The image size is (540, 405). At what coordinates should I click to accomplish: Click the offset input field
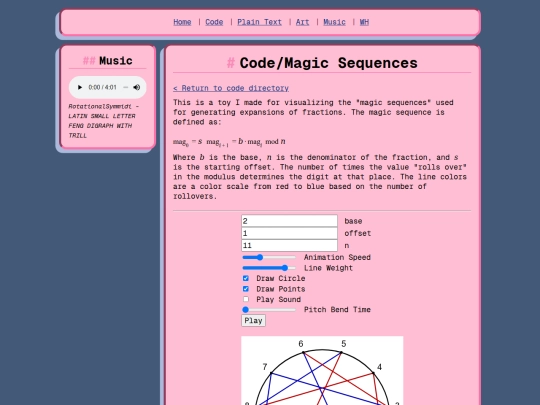(x=289, y=233)
